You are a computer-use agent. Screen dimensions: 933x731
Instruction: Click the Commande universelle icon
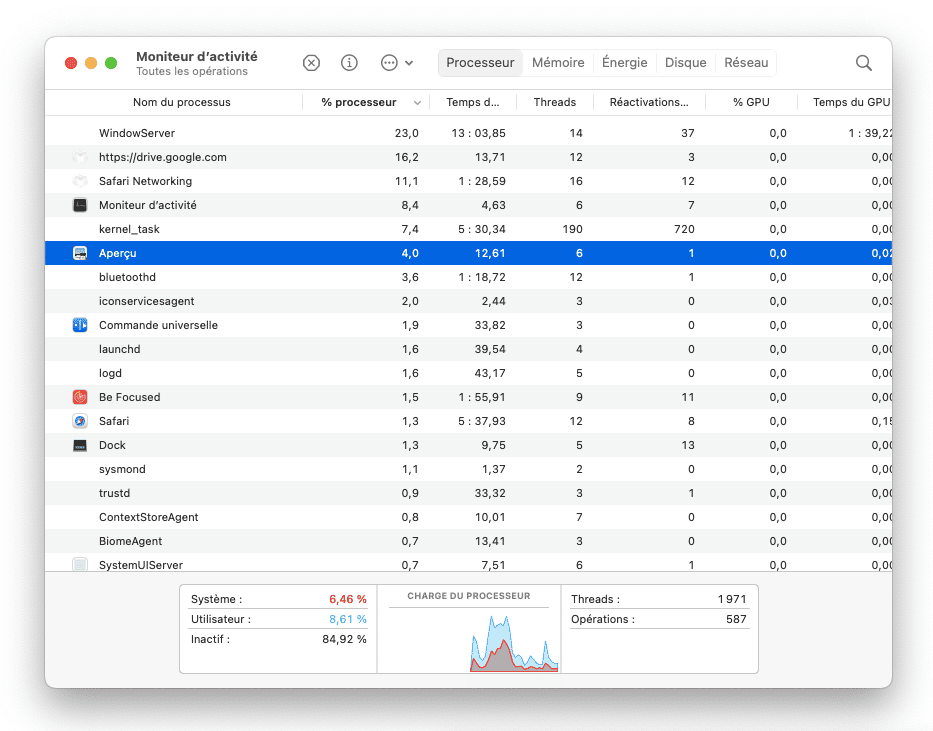[80, 325]
